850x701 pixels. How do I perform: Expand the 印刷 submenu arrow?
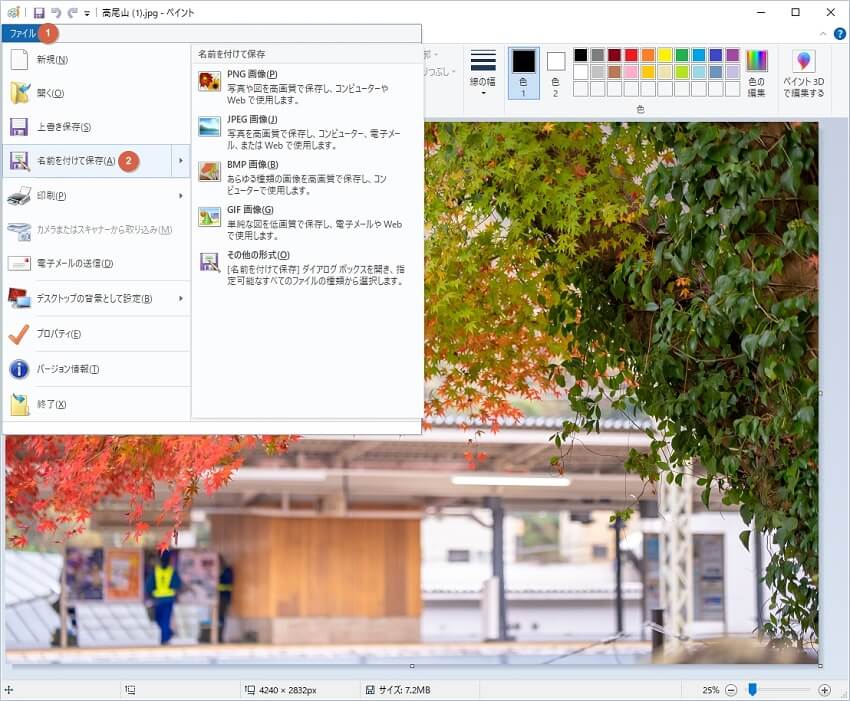pyautogui.click(x=180, y=195)
